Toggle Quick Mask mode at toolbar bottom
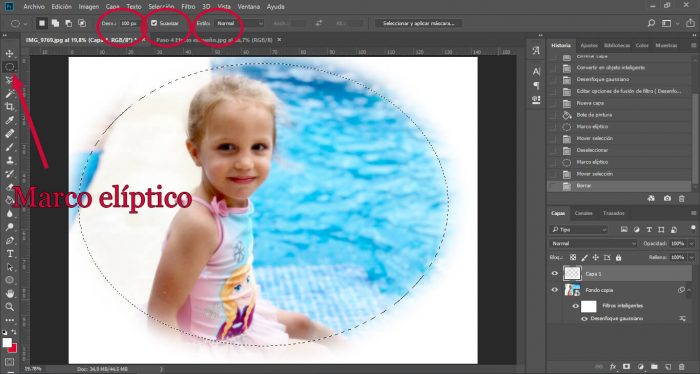The width and height of the screenshot is (700, 374). pyautogui.click(x=9, y=362)
